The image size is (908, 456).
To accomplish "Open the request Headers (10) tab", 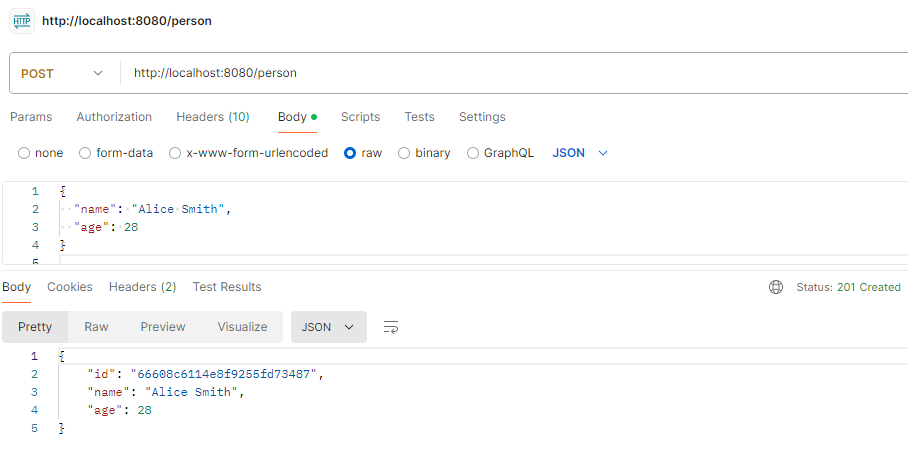I will (x=213, y=117).
